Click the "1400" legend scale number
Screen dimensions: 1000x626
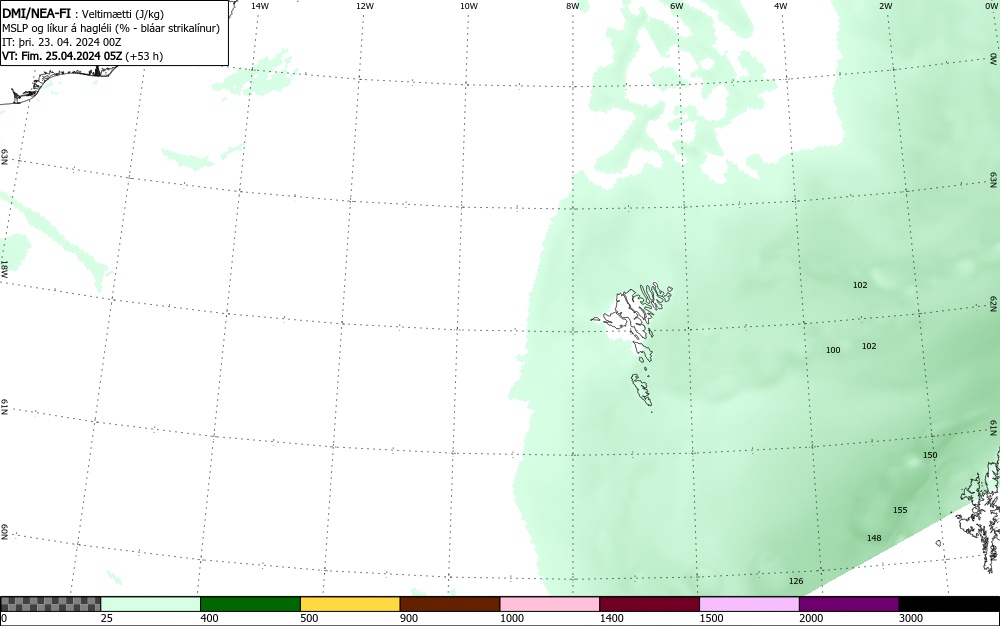(611, 618)
